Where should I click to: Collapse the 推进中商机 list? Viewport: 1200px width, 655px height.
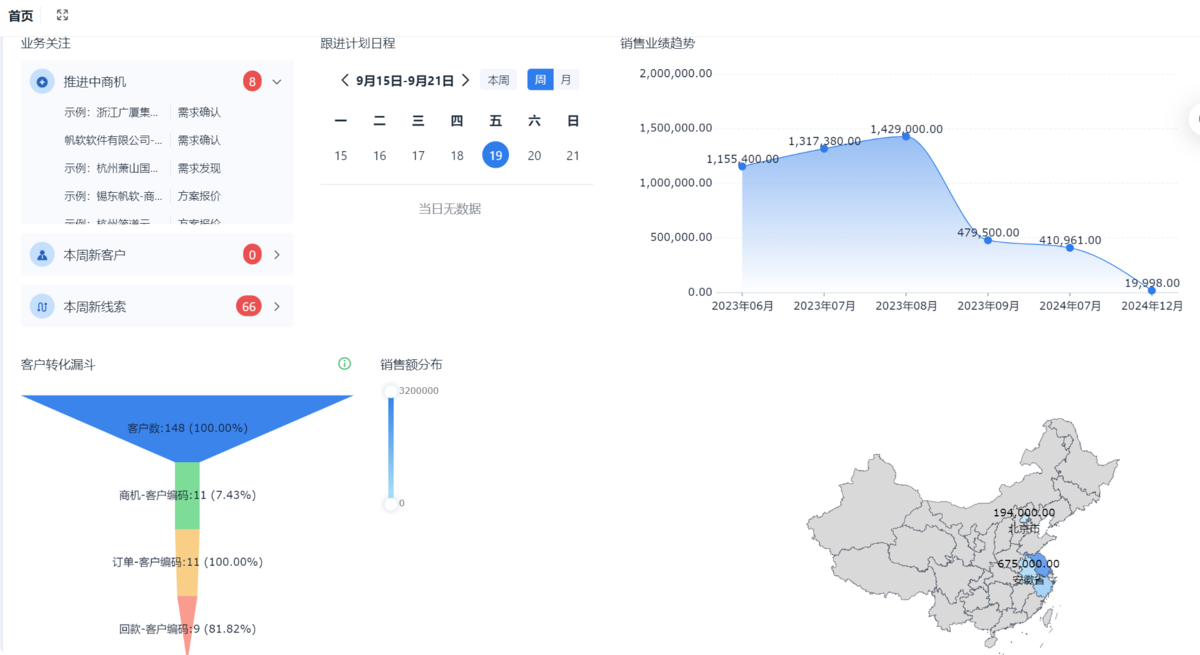point(277,81)
